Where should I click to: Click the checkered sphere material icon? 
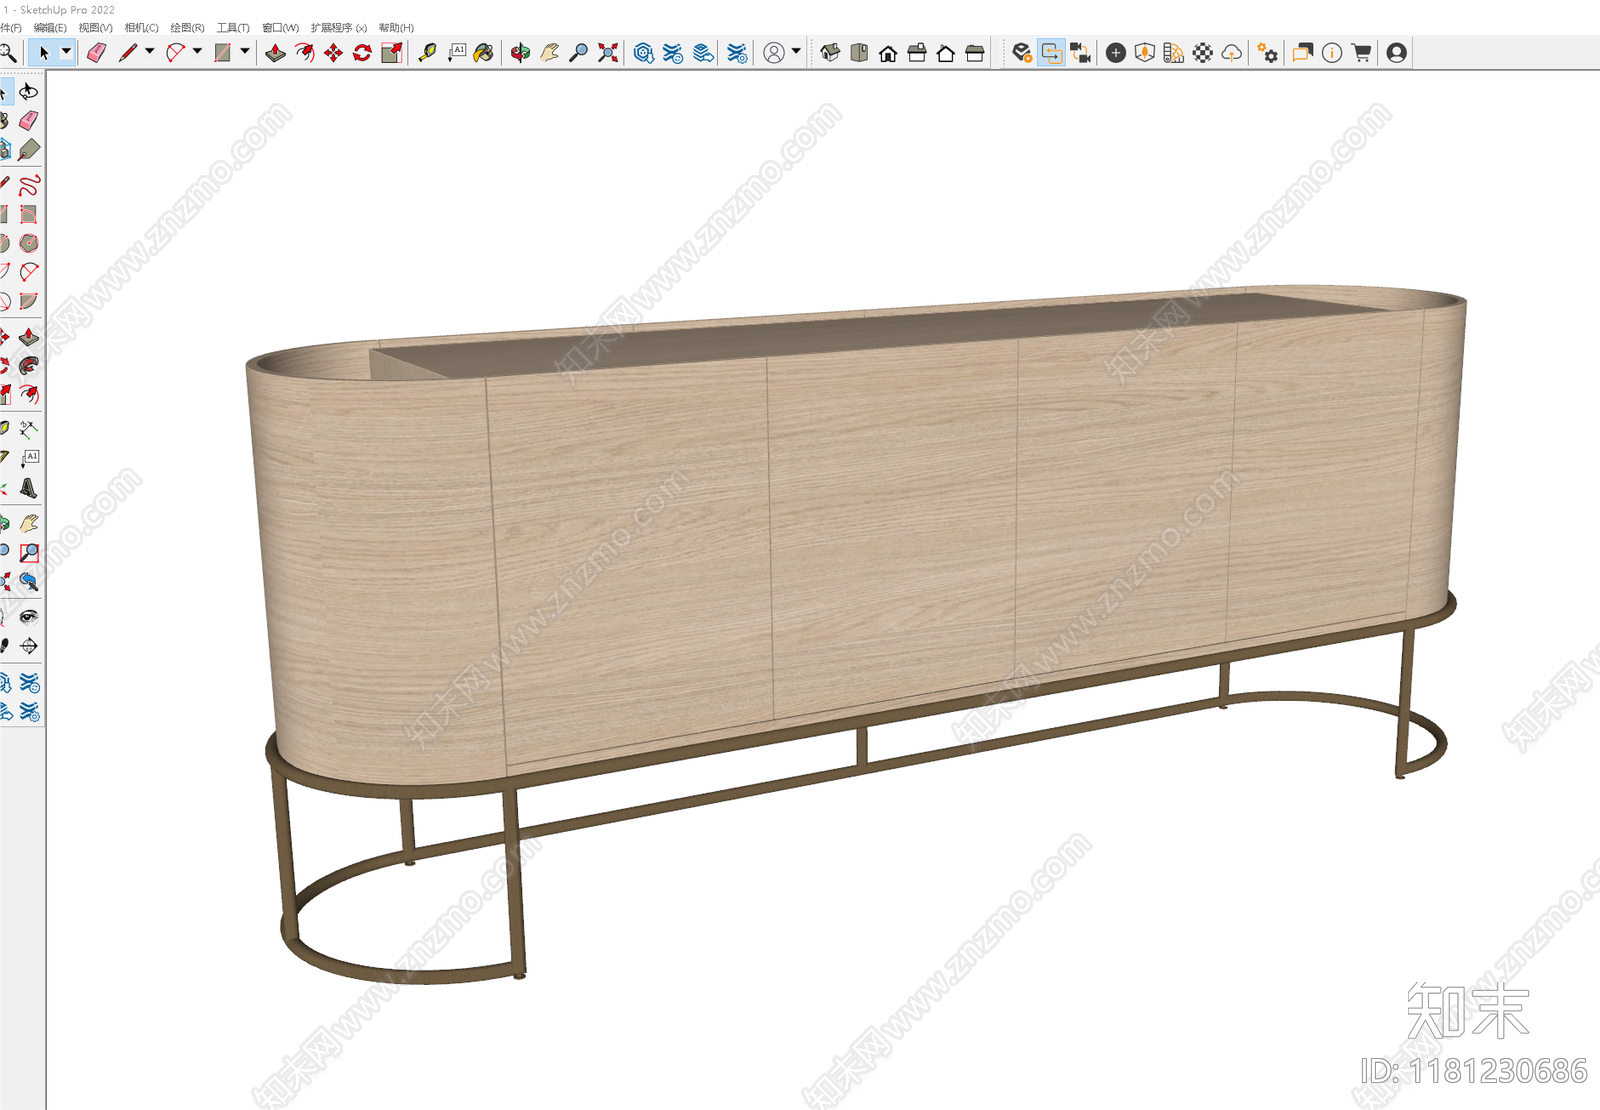coord(1203,53)
